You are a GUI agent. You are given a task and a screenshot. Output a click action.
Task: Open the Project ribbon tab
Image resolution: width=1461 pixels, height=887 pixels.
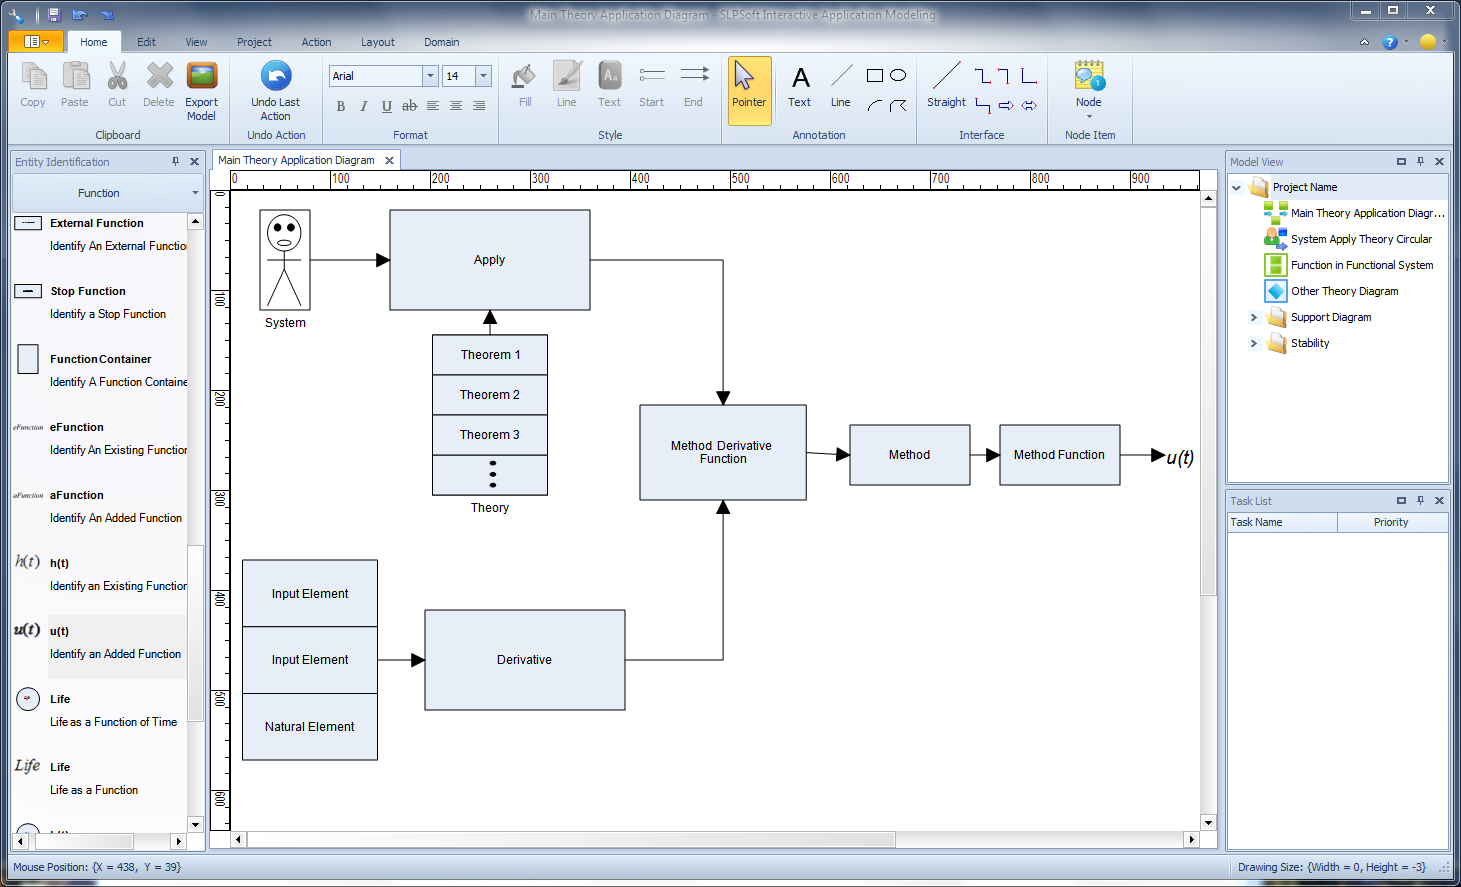coord(255,42)
